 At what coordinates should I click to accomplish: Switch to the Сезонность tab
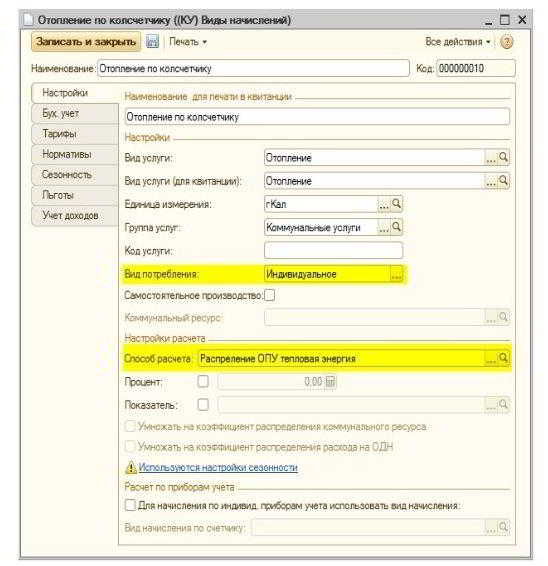click(75, 175)
